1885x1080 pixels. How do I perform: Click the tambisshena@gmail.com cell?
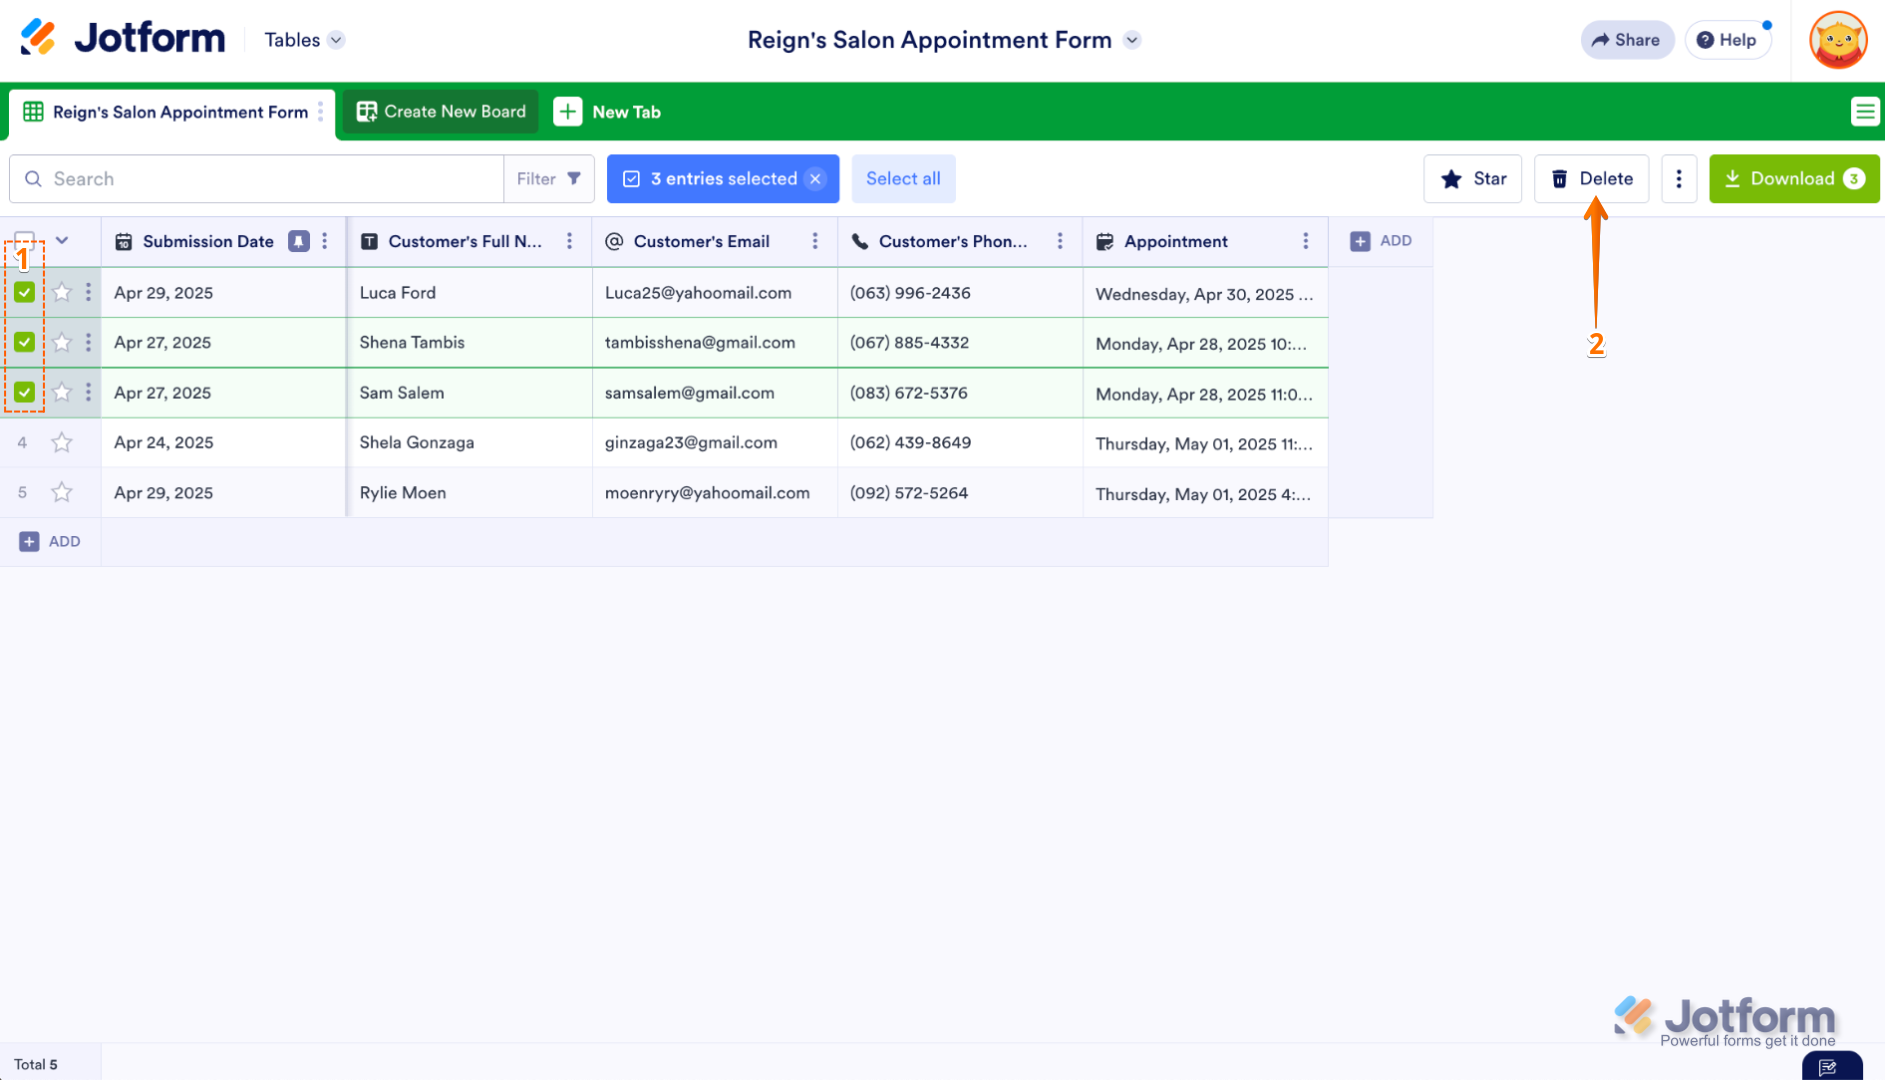pos(715,342)
